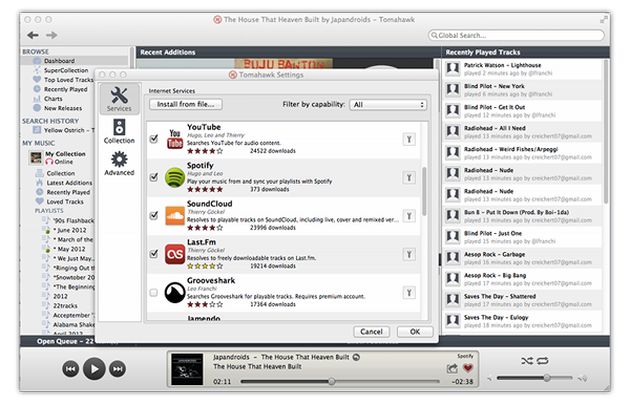This screenshot has height=404, width=630.
Task: Open New Releases in the sidebar
Action: 63,108
